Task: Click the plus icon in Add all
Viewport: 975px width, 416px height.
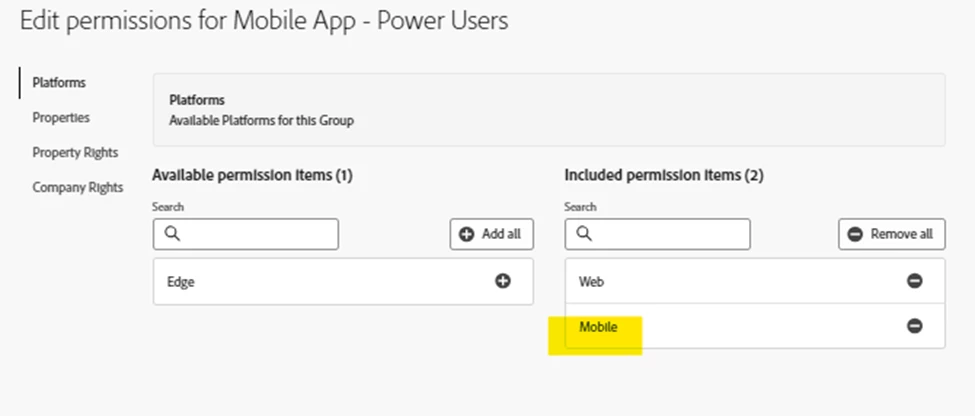Action: [x=466, y=234]
